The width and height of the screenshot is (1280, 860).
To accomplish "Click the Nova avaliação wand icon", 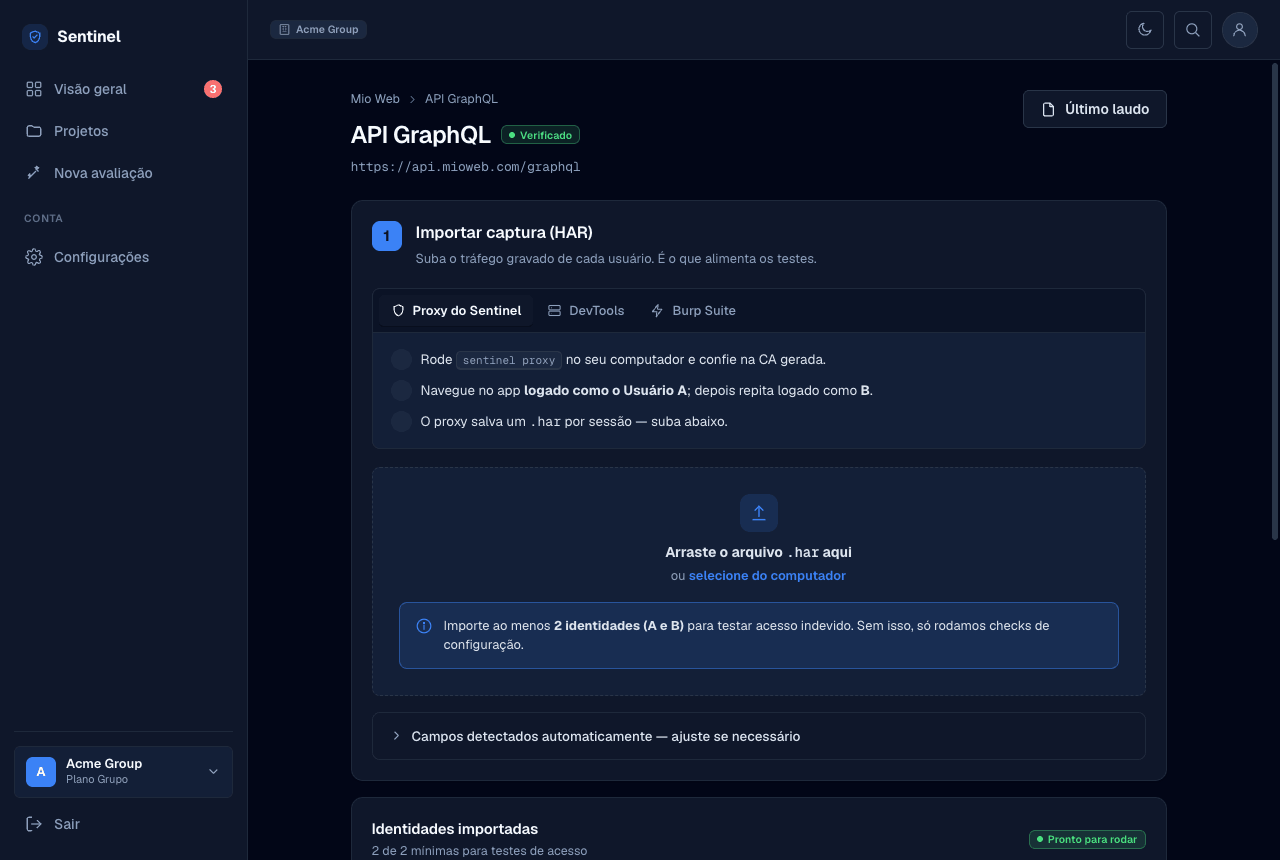I will pyautogui.click(x=34, y=173).
